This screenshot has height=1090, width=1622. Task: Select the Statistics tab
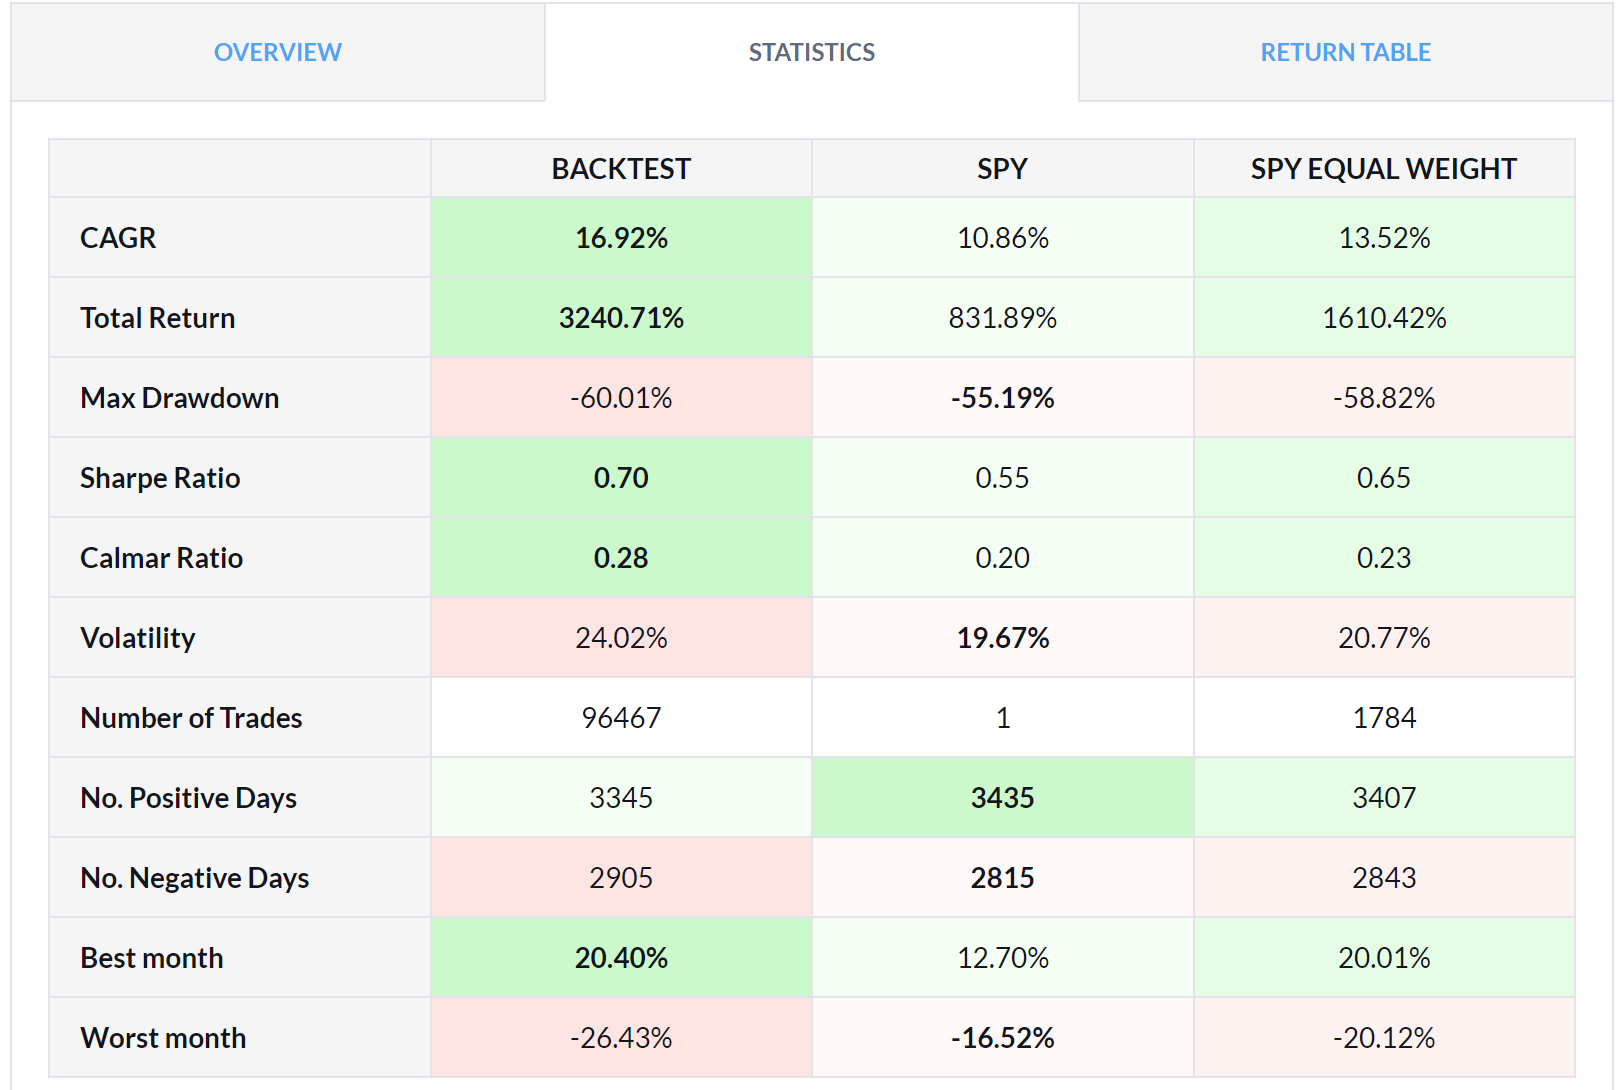coord(812,52)
